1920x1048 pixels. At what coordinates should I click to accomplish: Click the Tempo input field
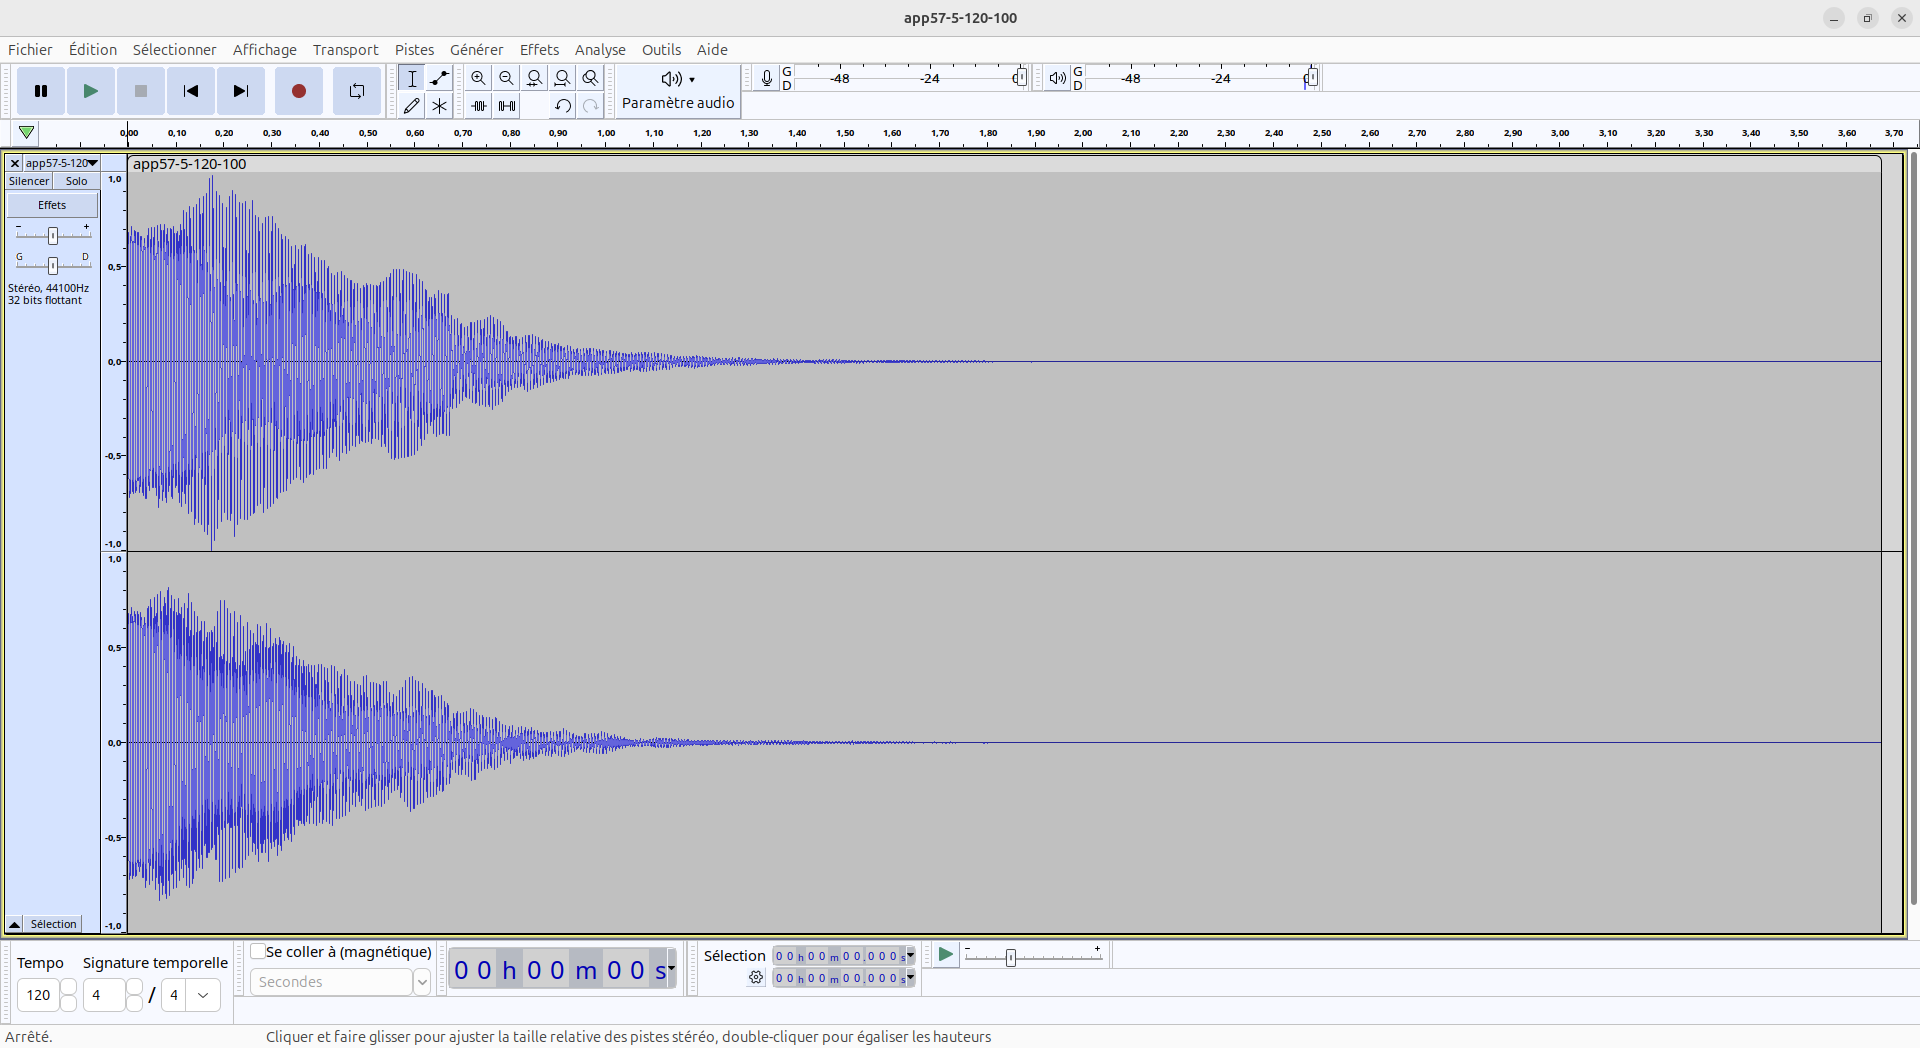coord(39,995)
